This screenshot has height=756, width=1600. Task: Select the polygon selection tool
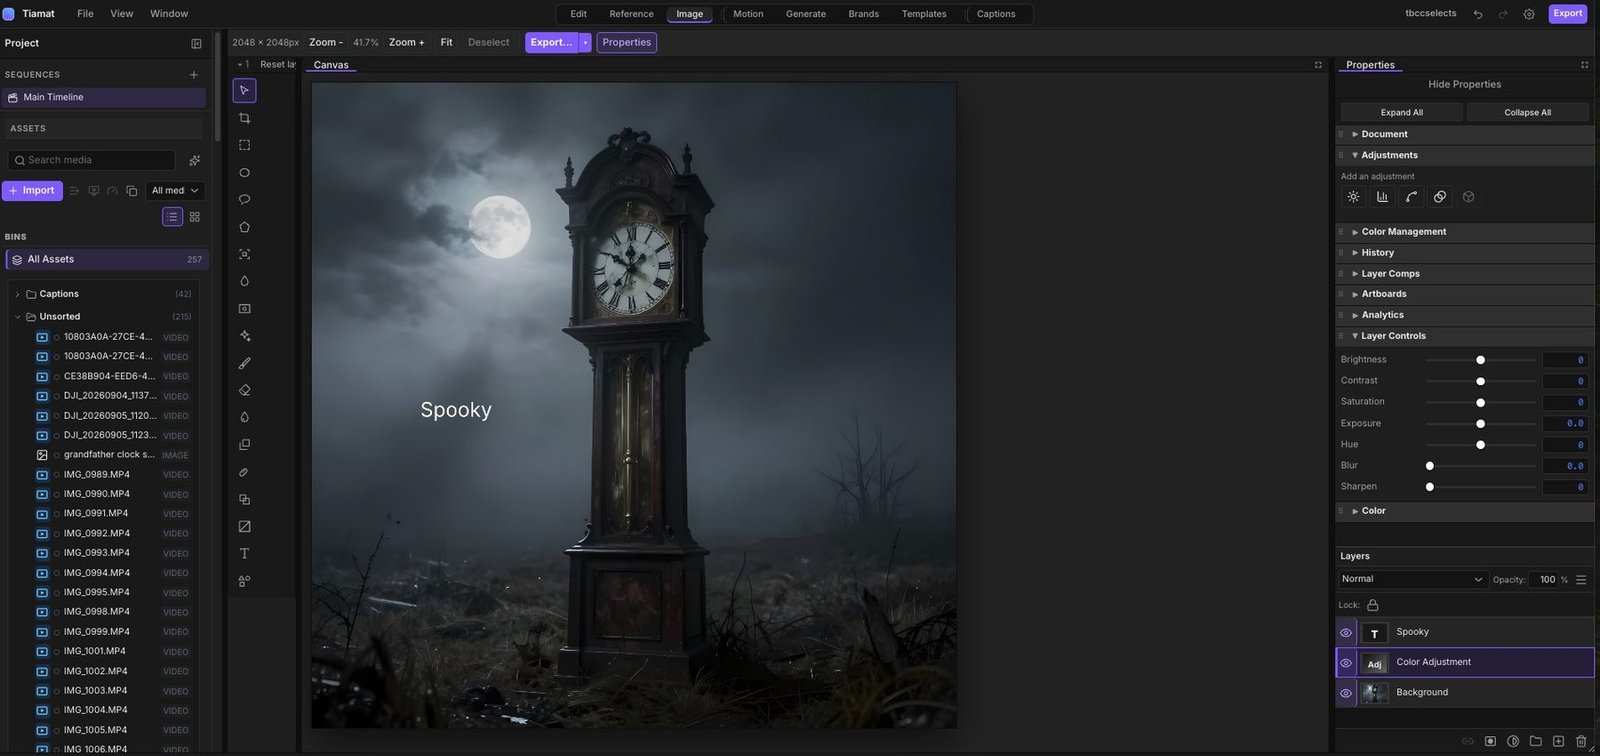244,227
